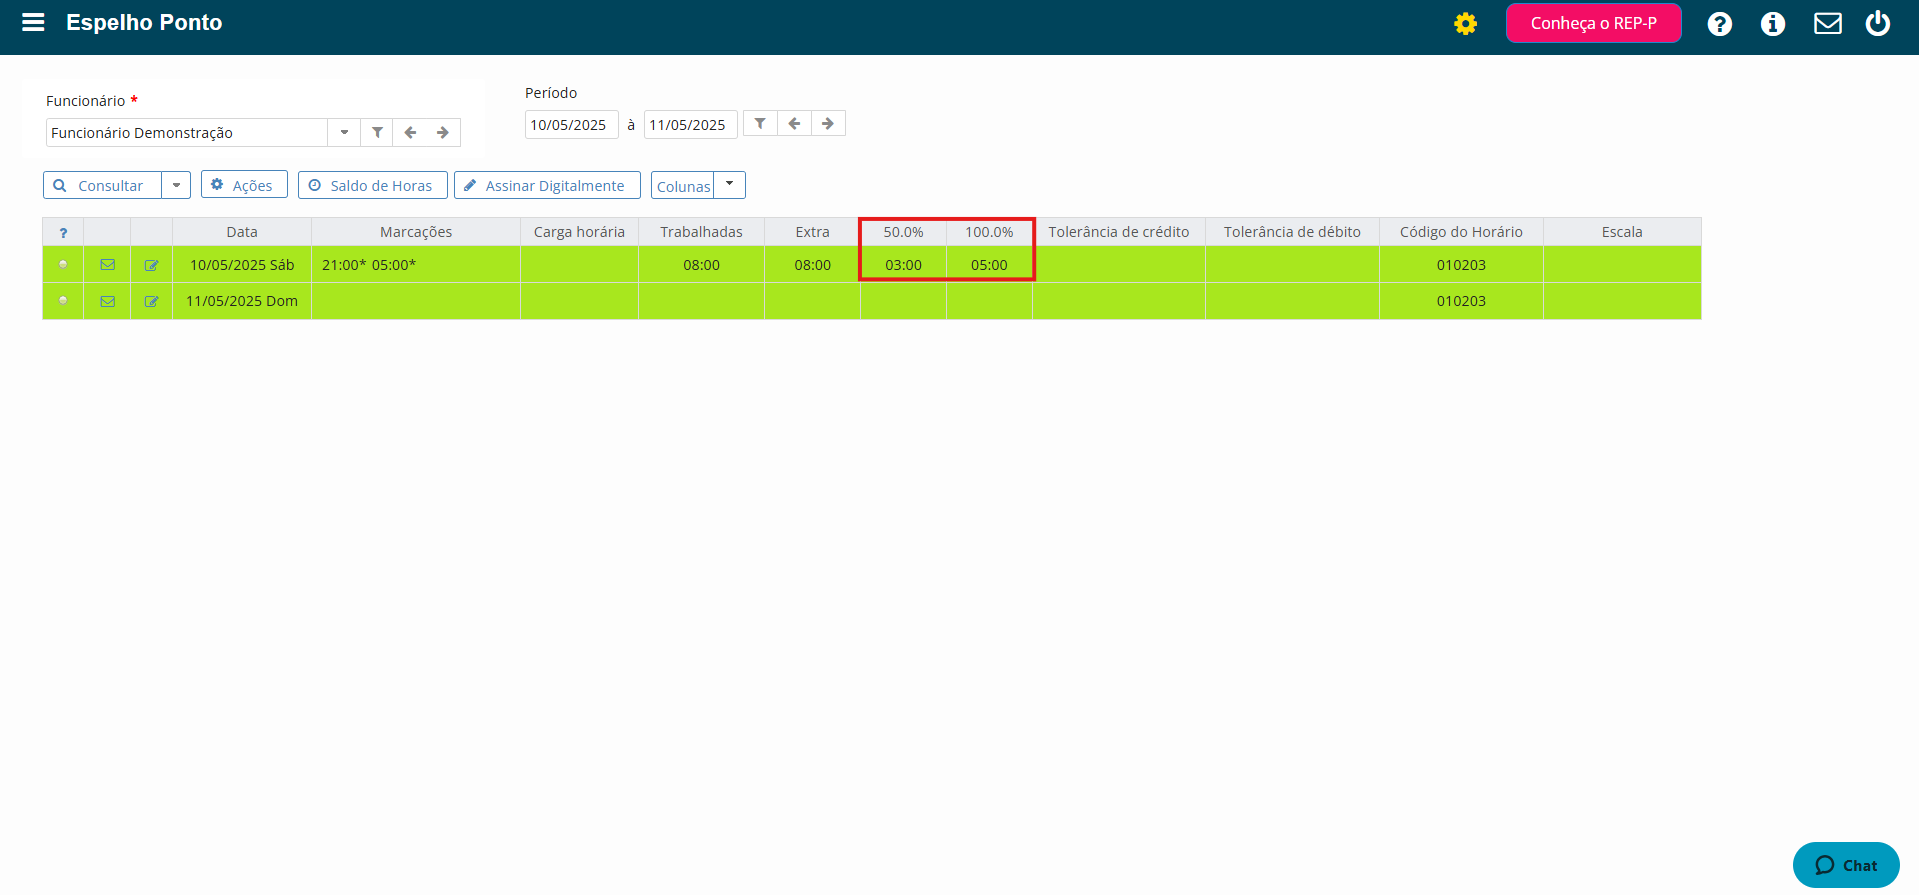The height and width of the screenshot is (895, 1919).
Task: Click the 10/05/2025 Sáb date cell
Action: click(x=242, y=265)
